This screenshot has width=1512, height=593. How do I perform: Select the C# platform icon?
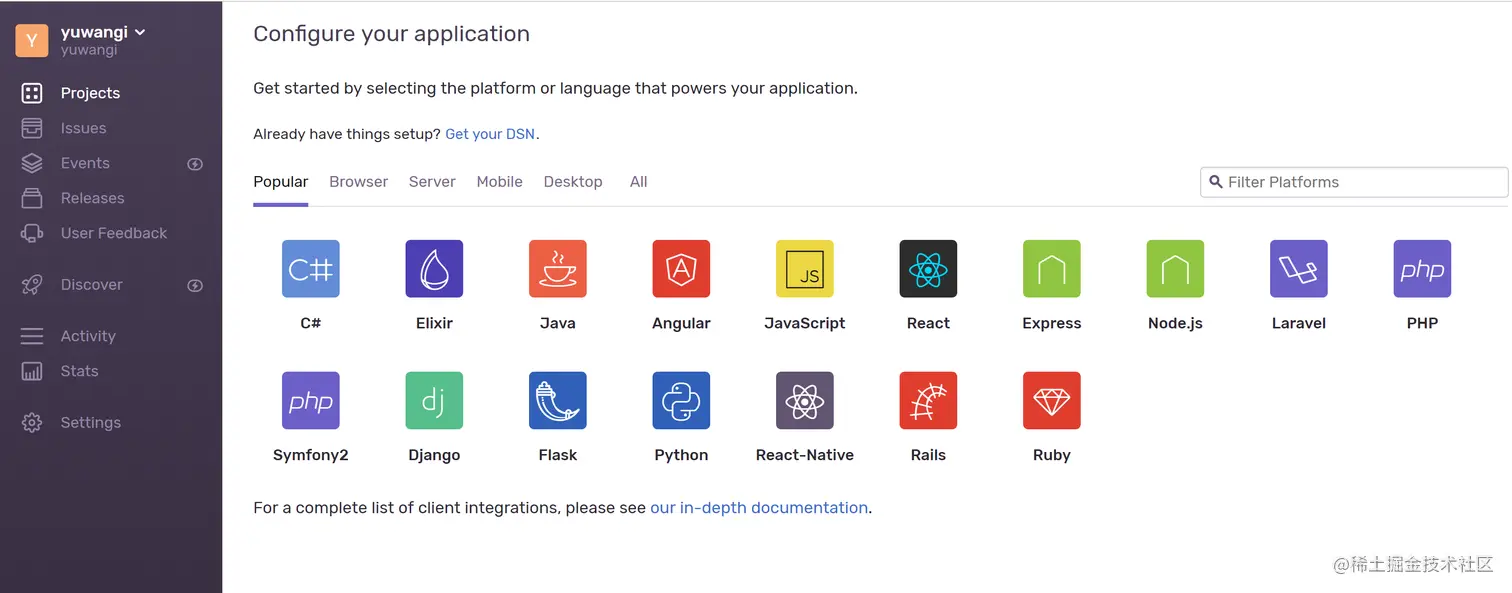tap(311, 269)
